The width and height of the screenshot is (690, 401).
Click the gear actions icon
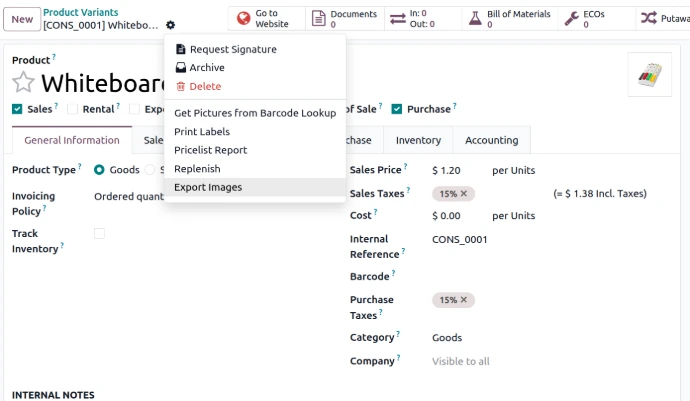point(170,25)
